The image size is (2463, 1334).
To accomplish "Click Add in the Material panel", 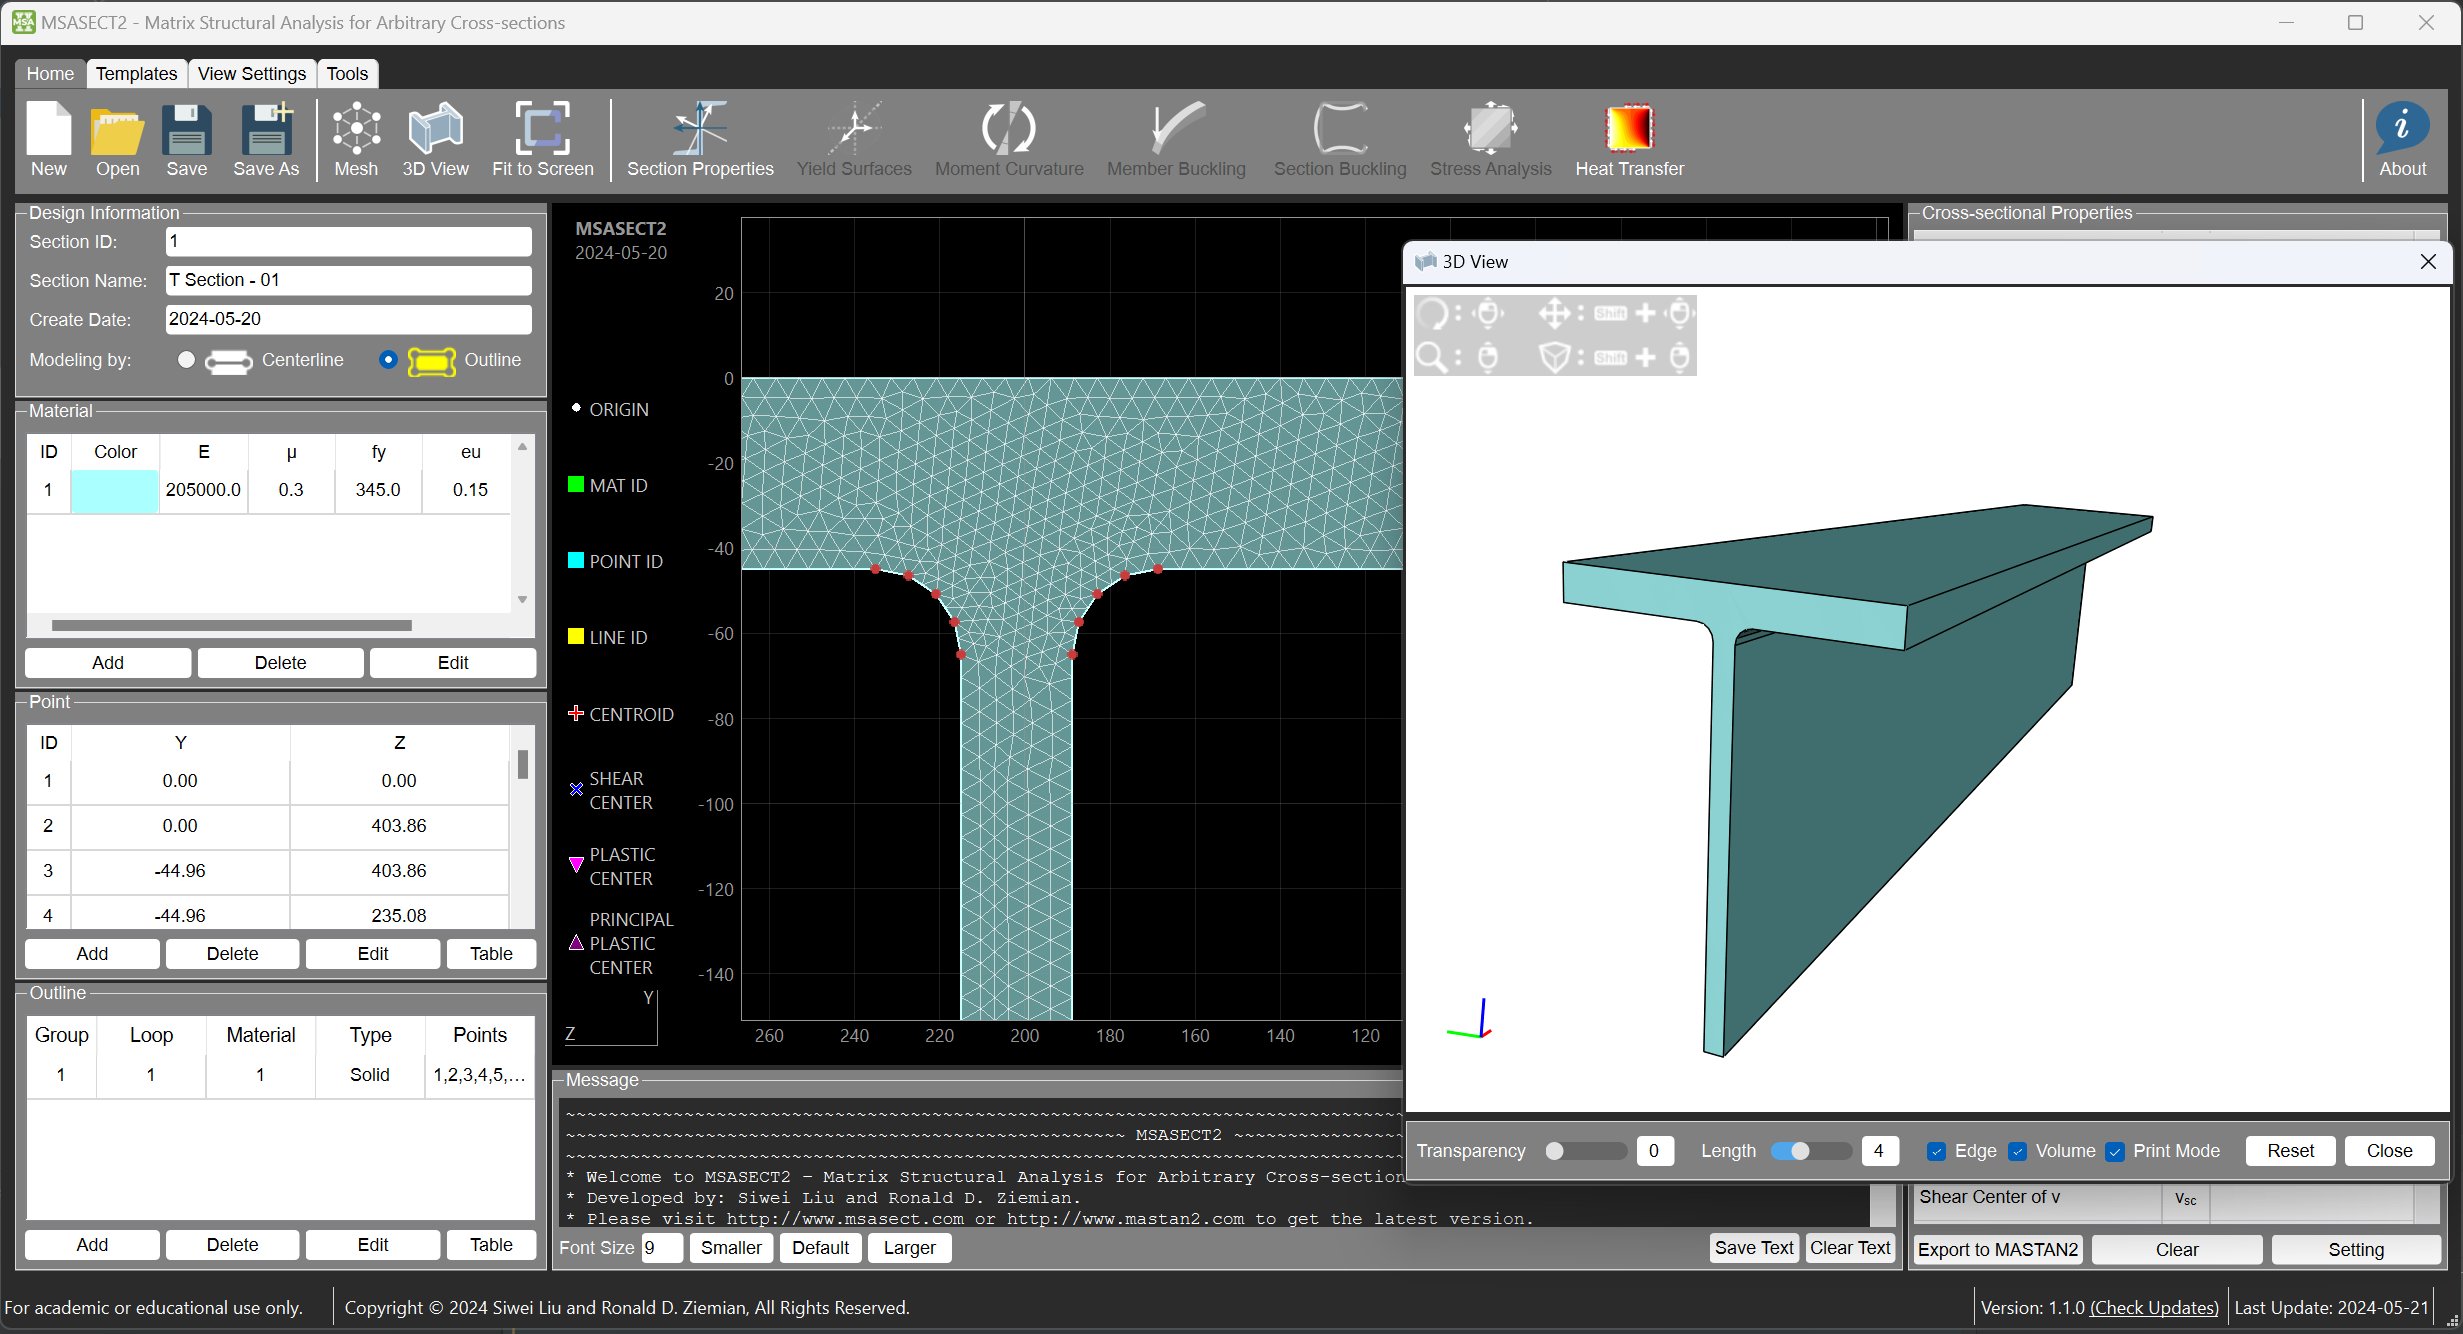I will pos(108,663).
